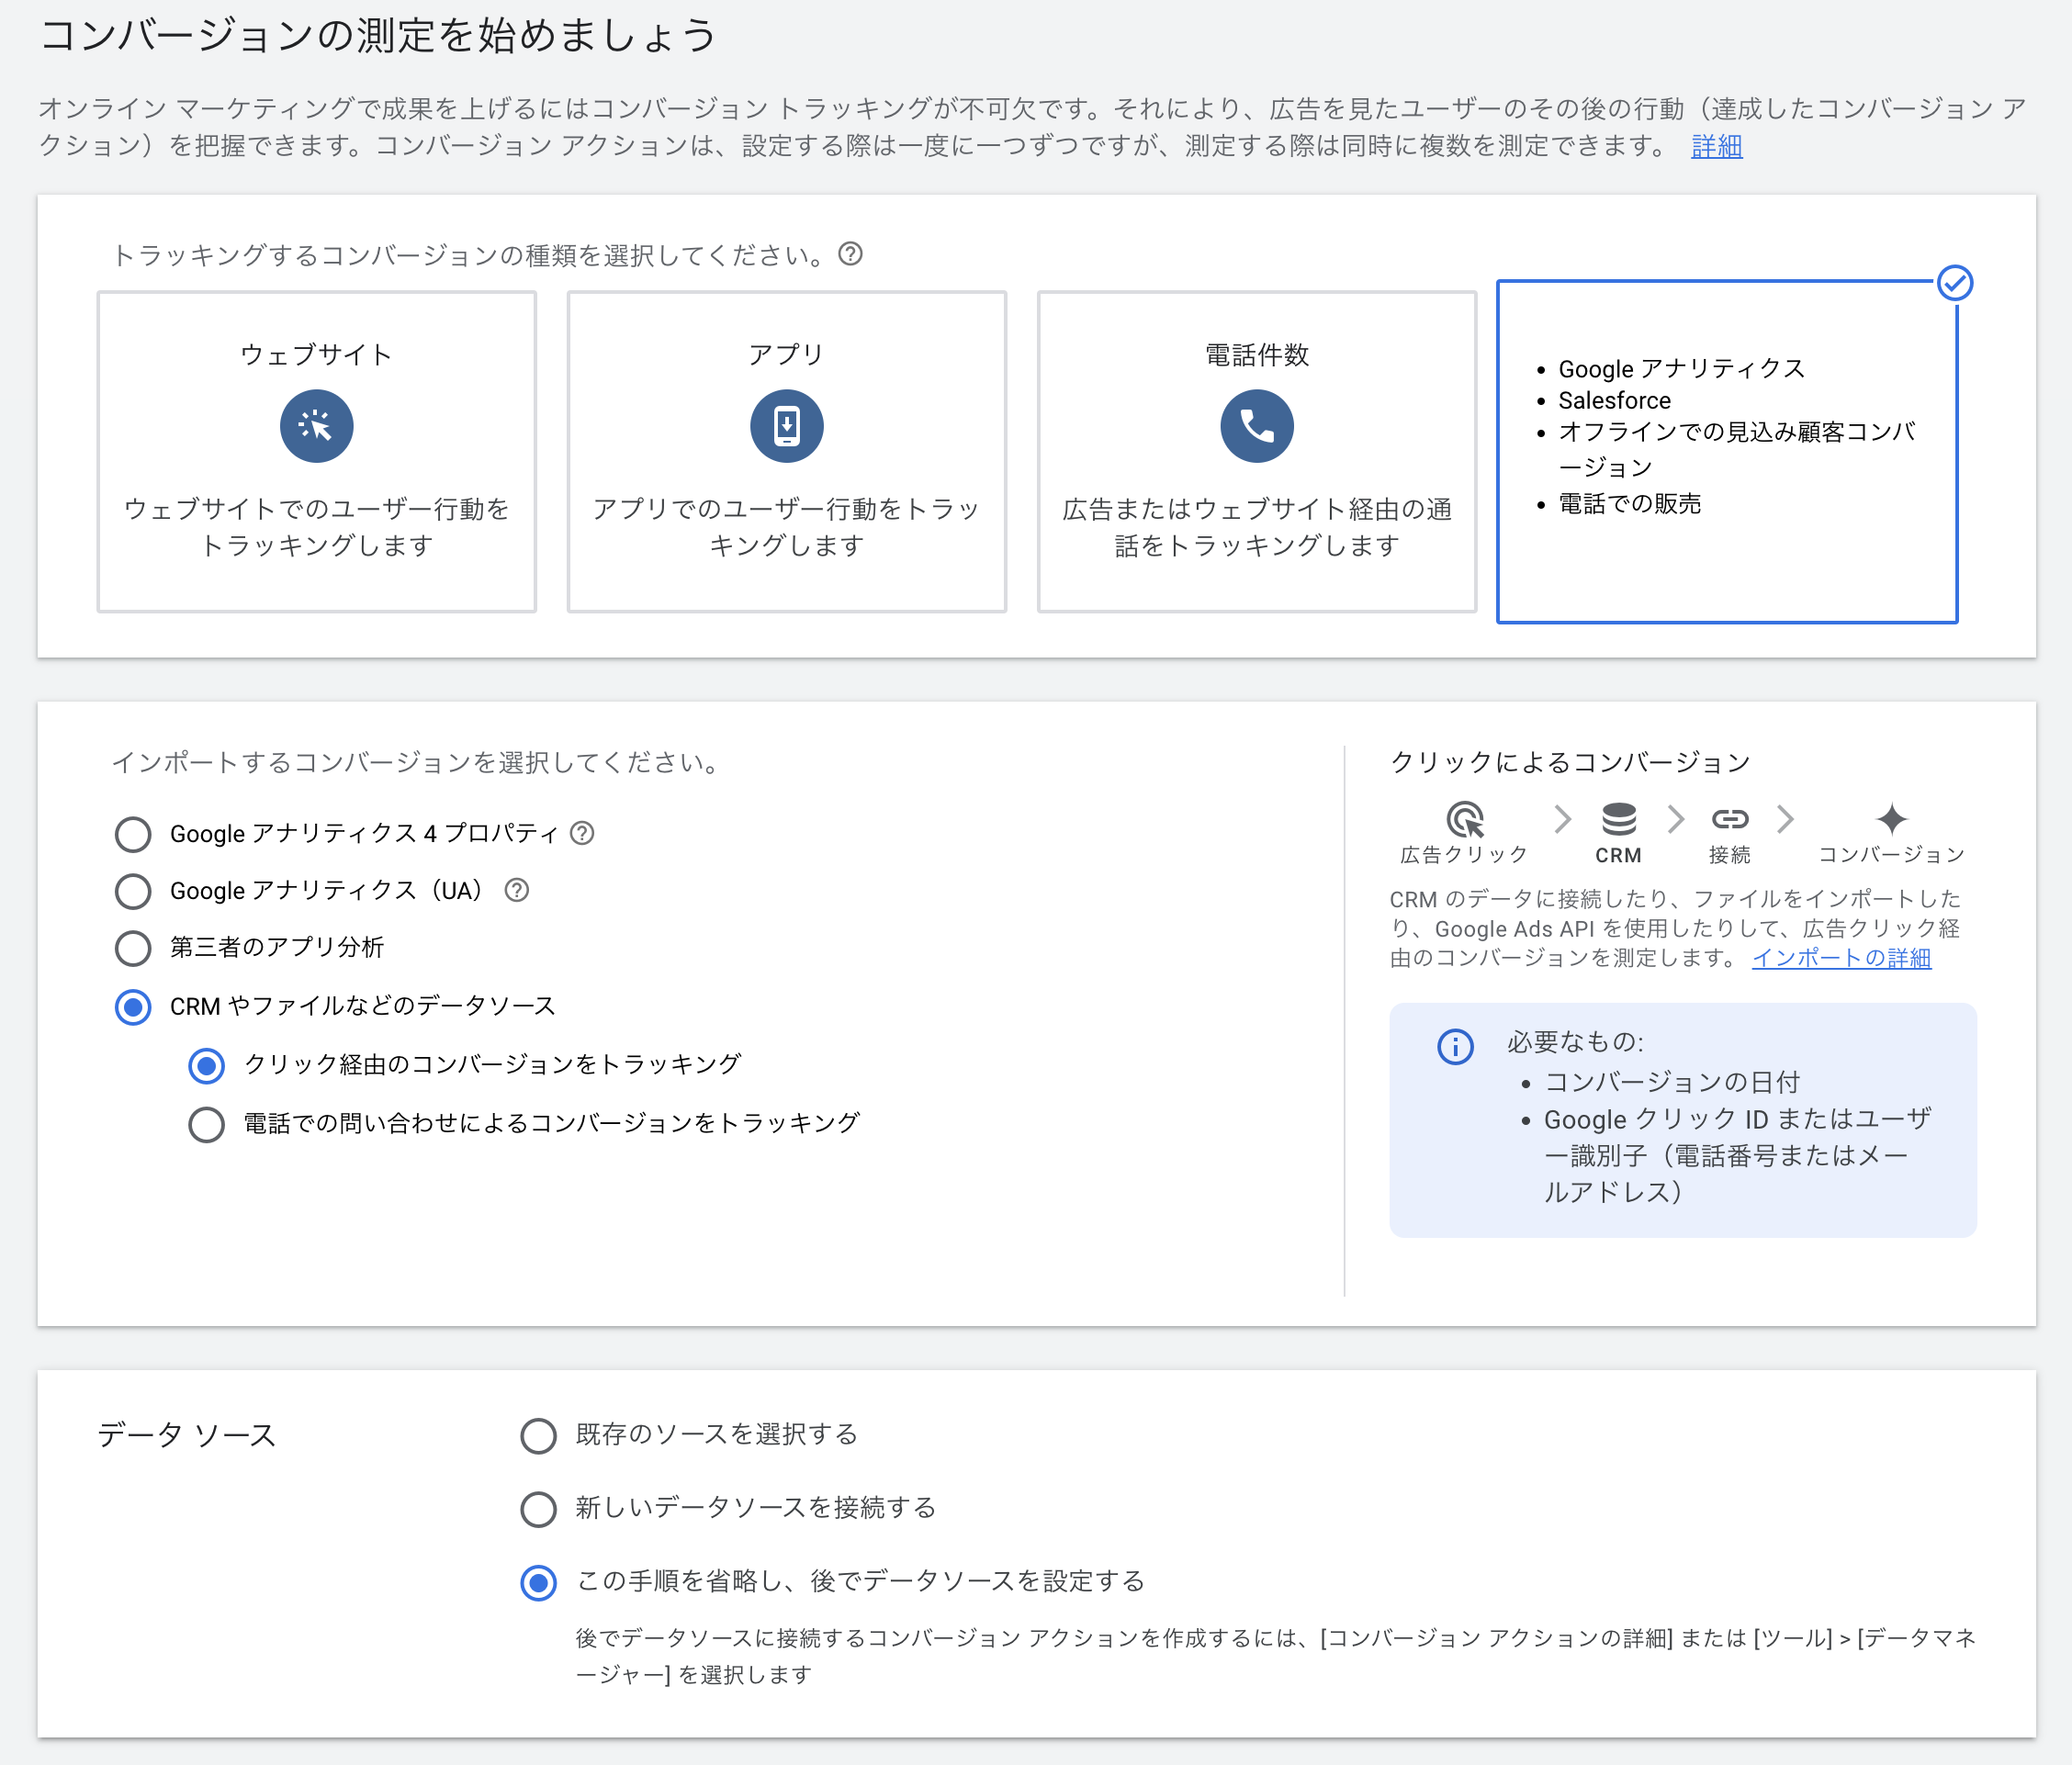Click the website cursor icon
2072x1765 pixels.
coord(316,426)
